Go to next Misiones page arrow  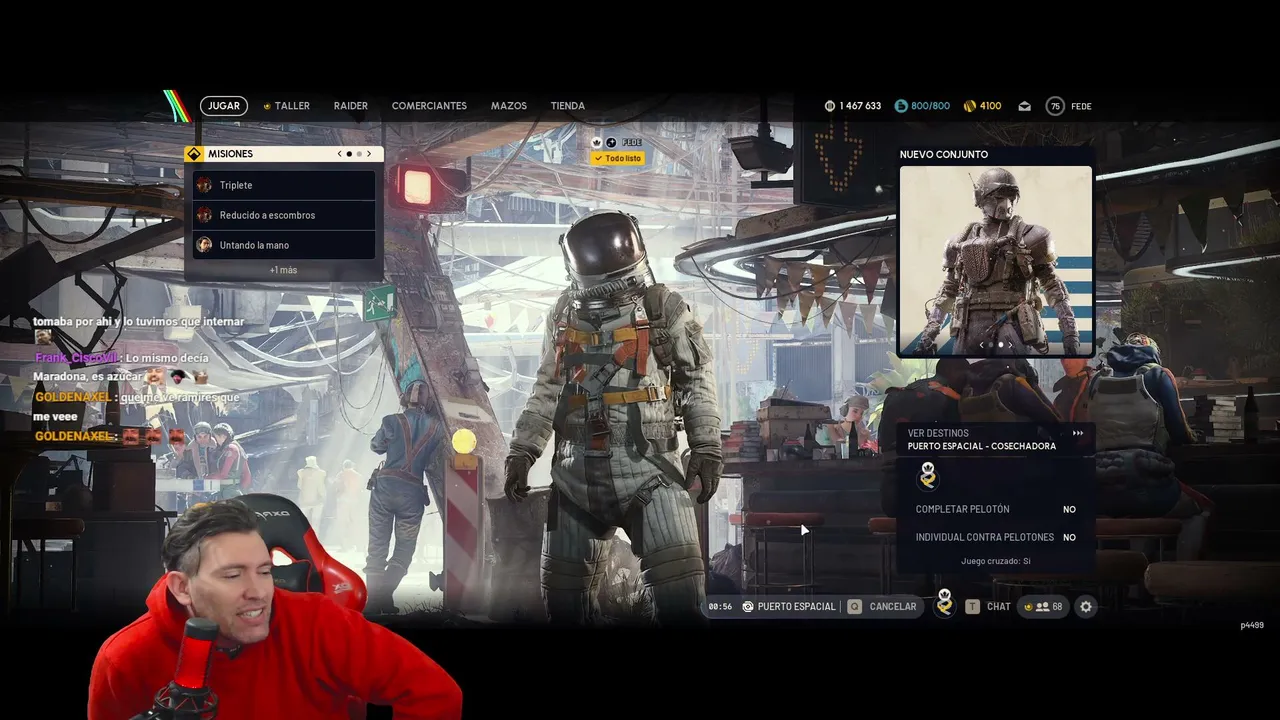pyautogui.click(x=369, y=154)
